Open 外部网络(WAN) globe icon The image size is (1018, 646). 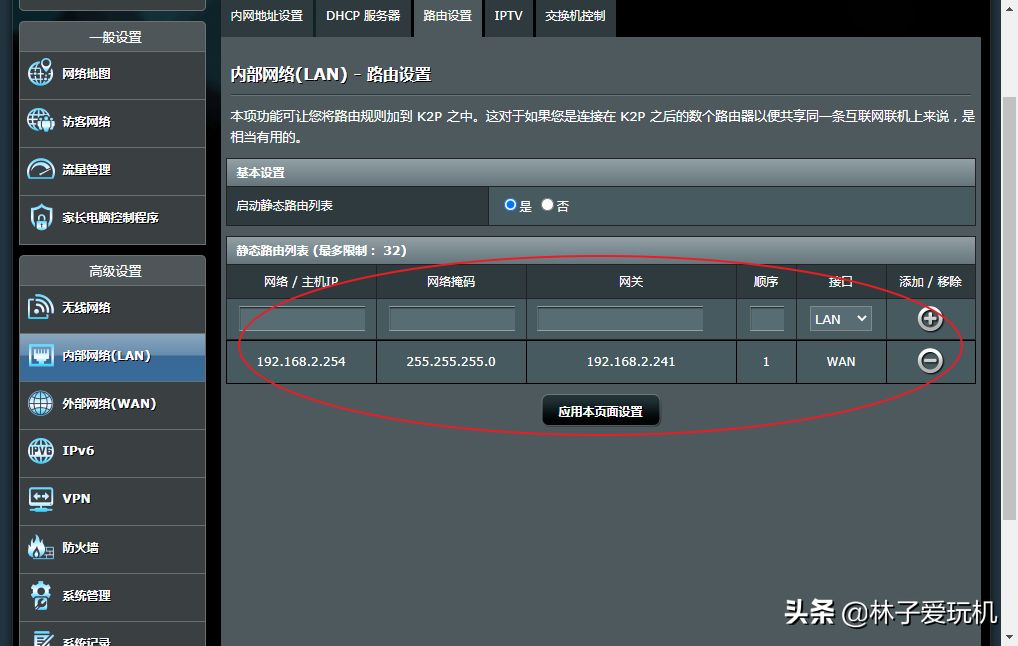tap(40, 403)
